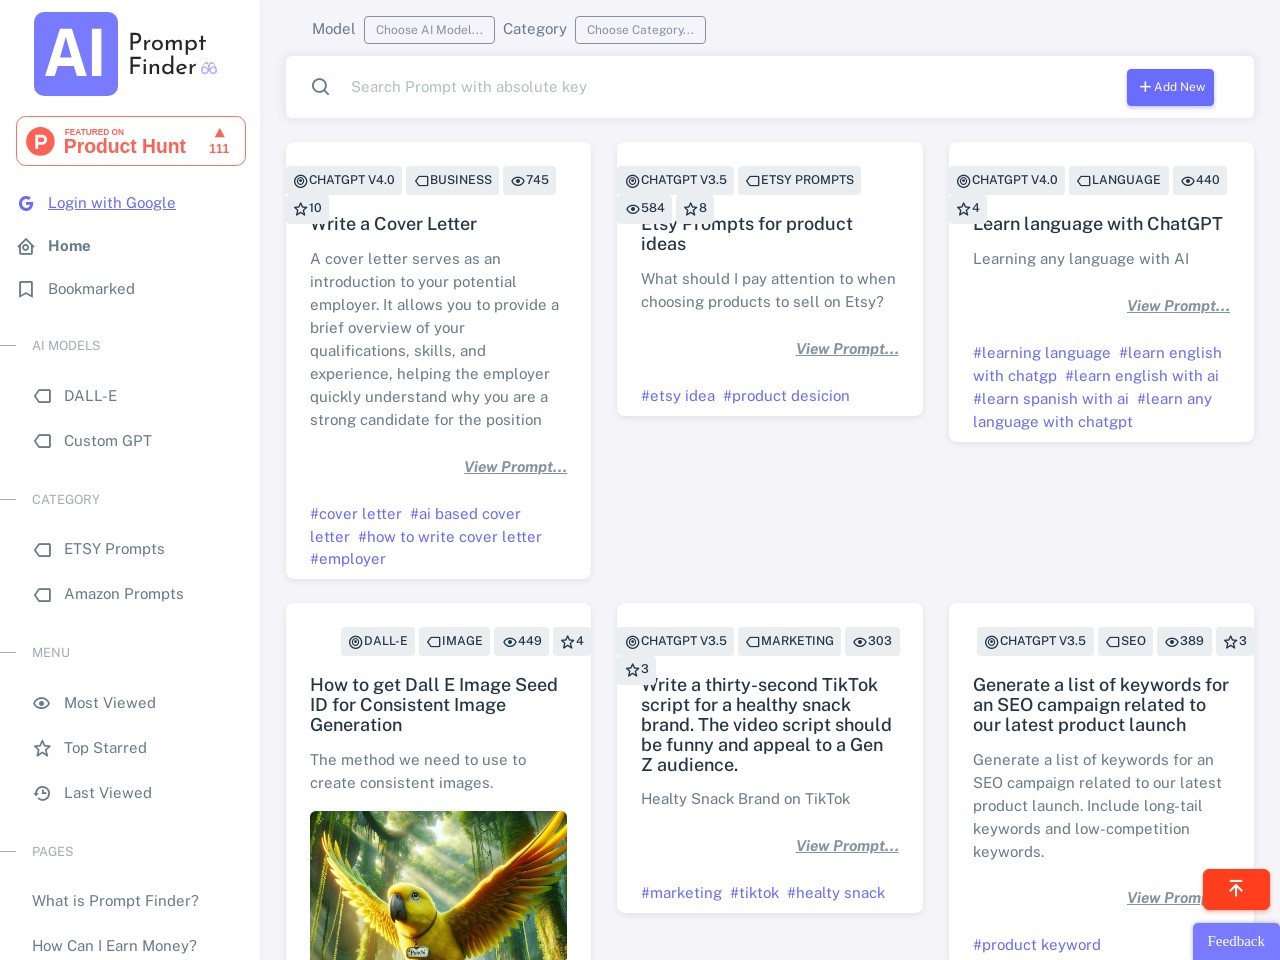This screenshot has height=960, width=1280.
Task: Click the star 10 badge on Cover Letter card
Action: coord(308,209)
